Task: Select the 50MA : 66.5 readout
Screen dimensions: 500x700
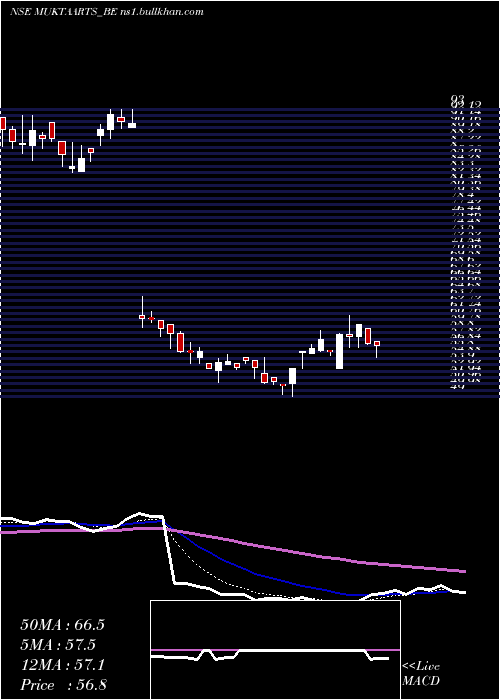Action: (62, 625)
